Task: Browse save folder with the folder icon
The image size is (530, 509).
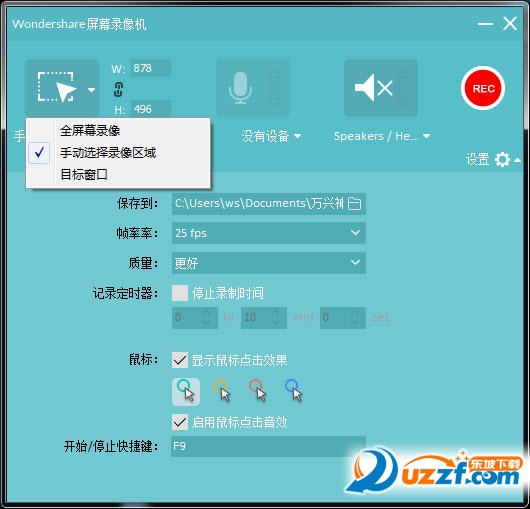Action: 354,203
